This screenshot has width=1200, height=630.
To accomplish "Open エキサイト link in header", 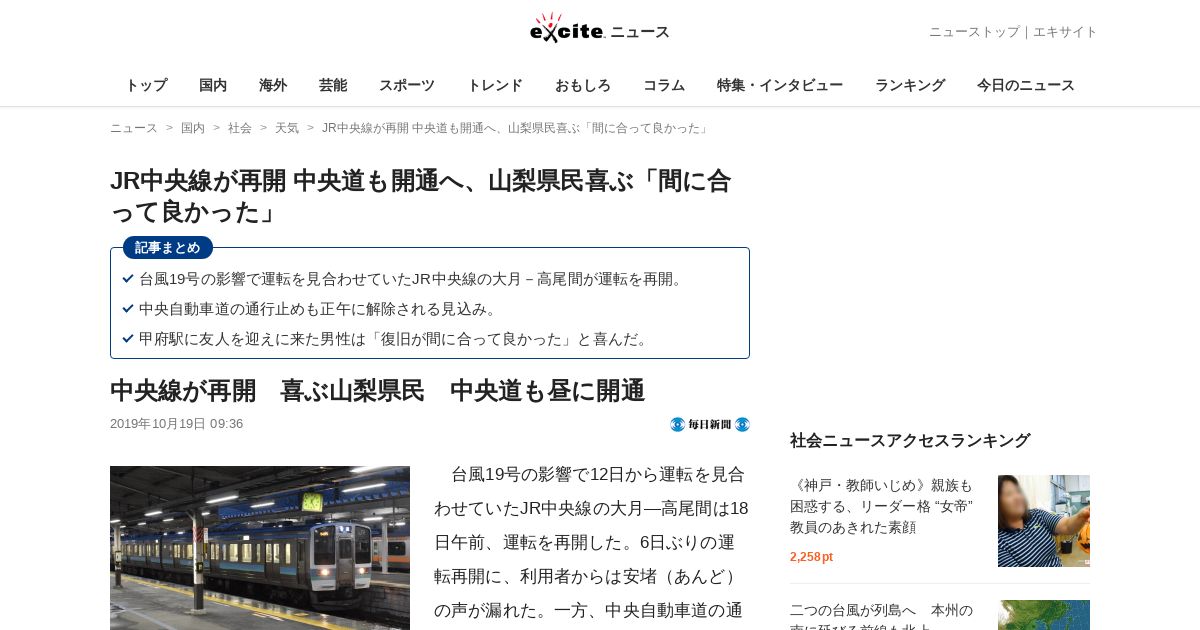I will (x=1065, y=32).
